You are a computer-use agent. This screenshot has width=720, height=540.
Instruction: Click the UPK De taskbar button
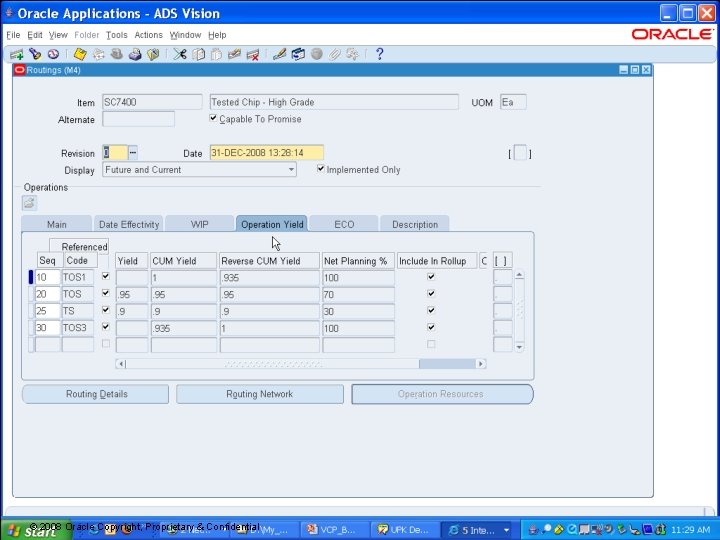pyautogui.click(x=404, y=530)
